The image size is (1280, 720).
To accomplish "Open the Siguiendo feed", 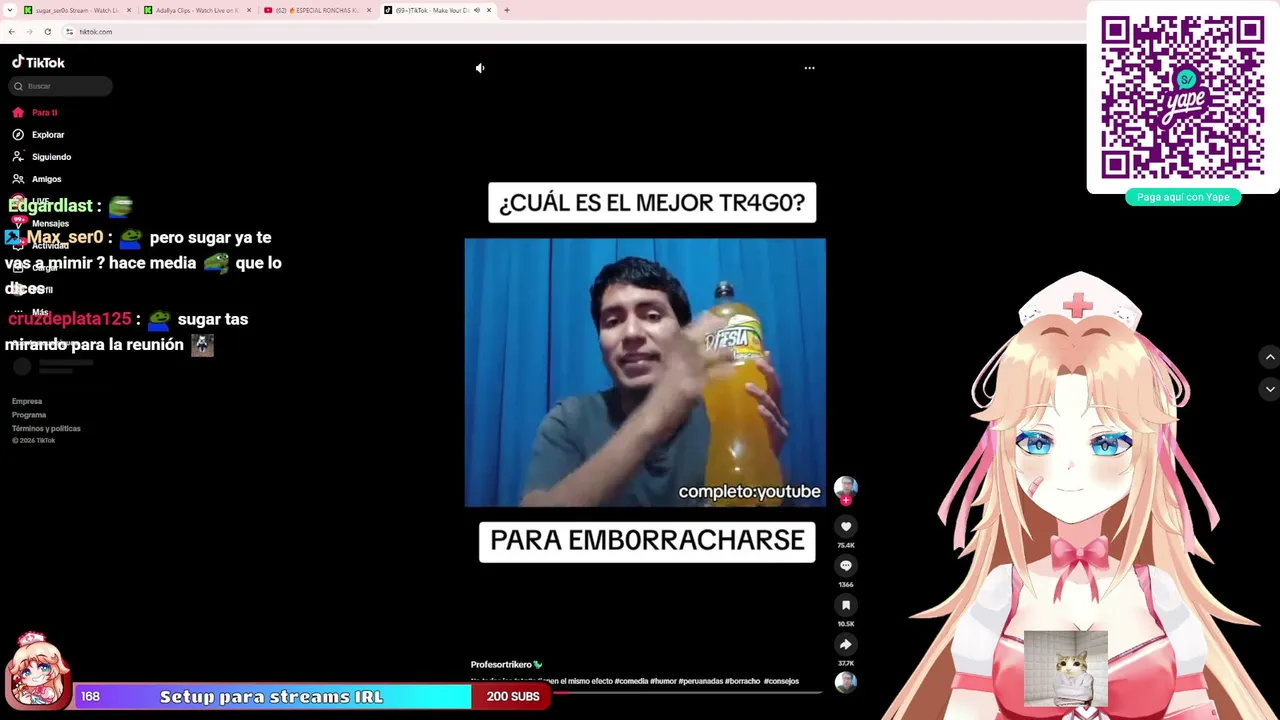I will (x=51, y=157).
